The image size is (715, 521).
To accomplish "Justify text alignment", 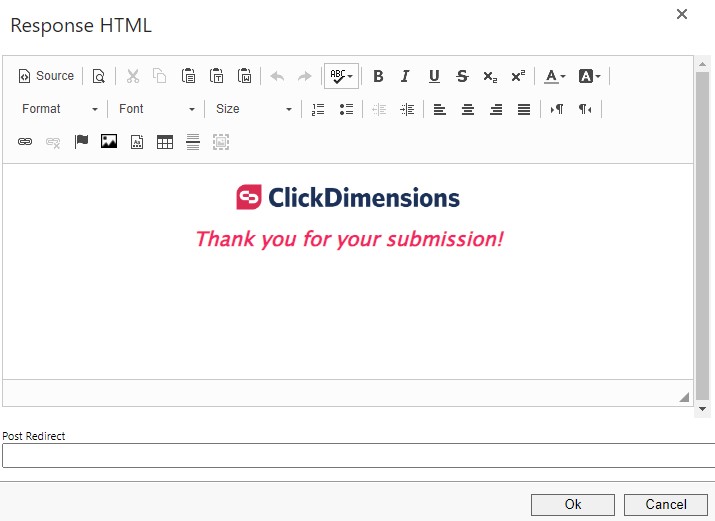I will pyautogui.click(x=524, y=109).
